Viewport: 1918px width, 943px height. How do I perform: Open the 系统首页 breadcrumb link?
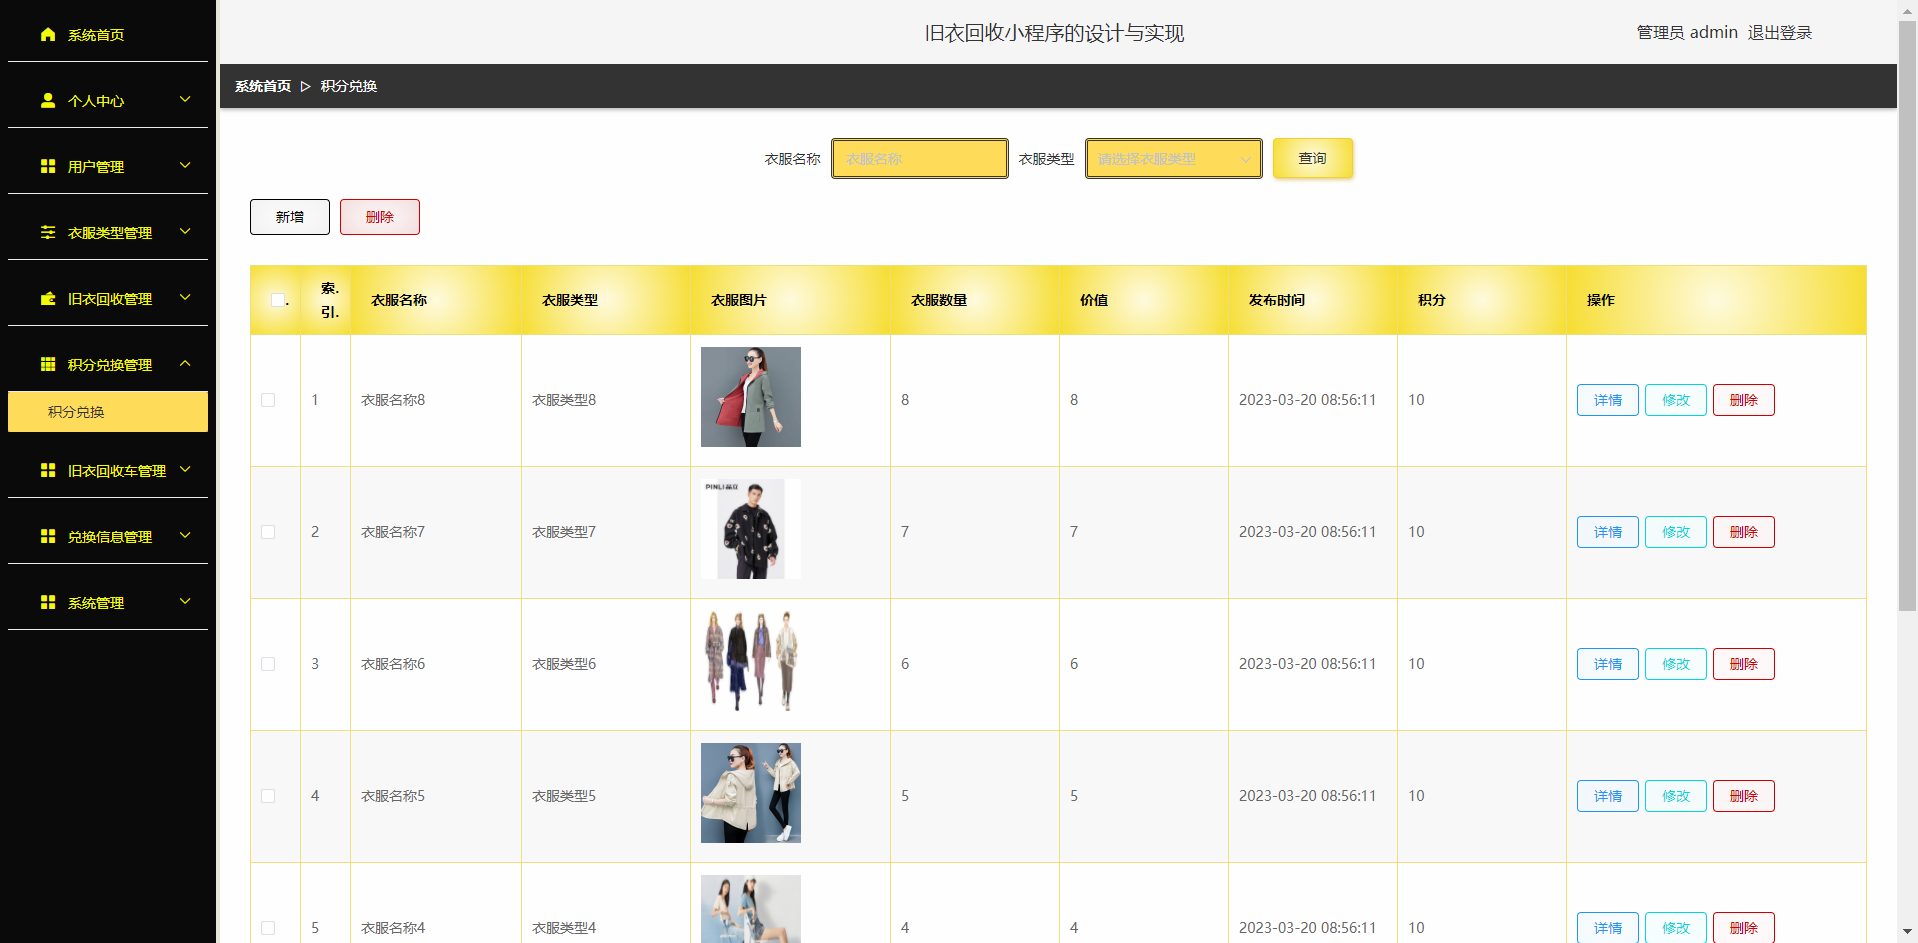tap(263, 87)
